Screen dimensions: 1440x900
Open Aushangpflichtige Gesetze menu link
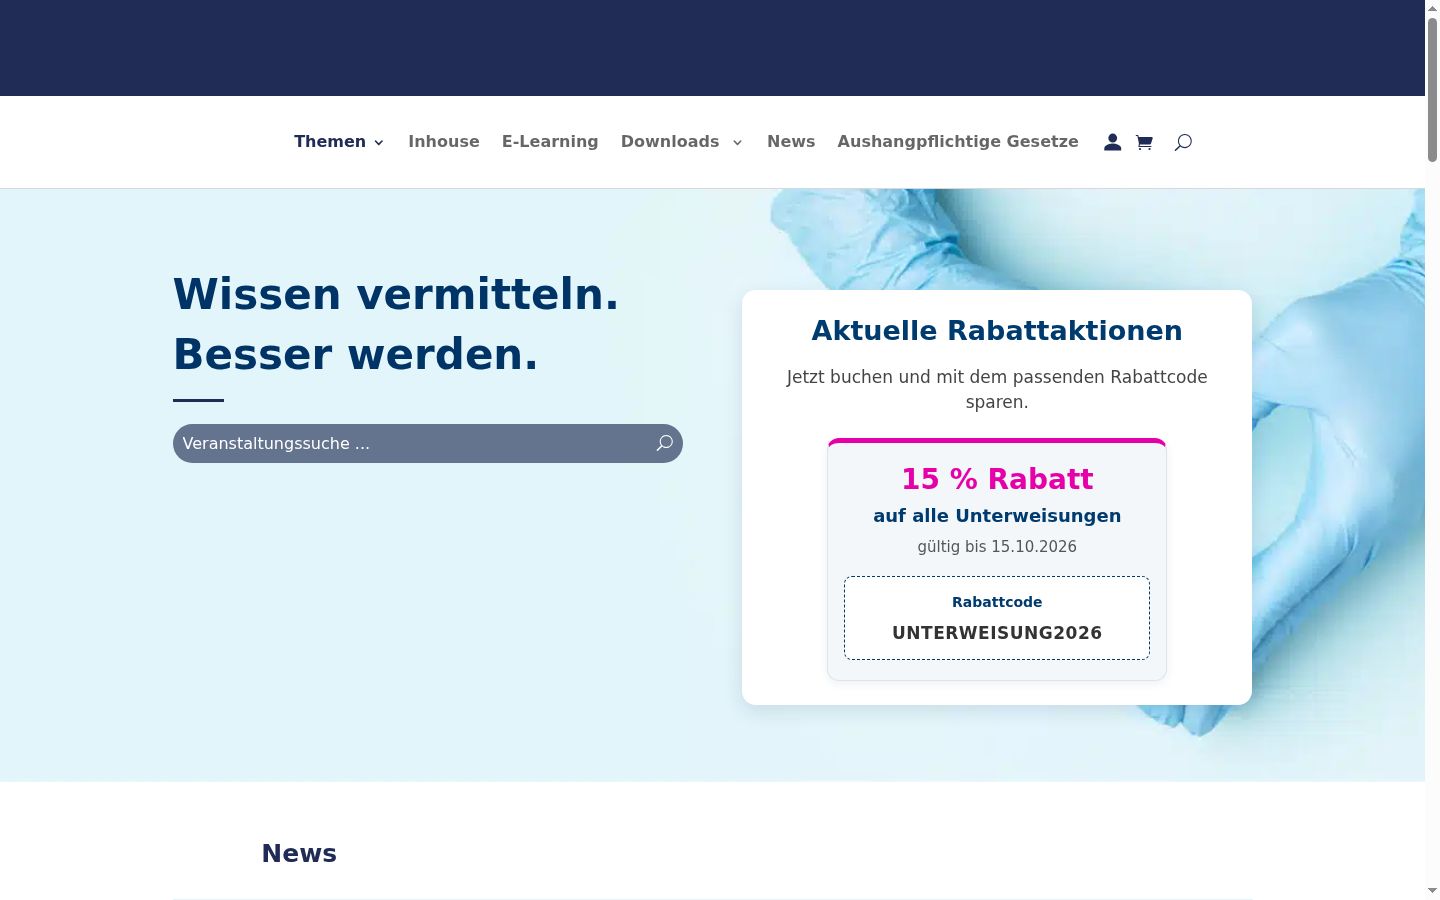(958, 142)
